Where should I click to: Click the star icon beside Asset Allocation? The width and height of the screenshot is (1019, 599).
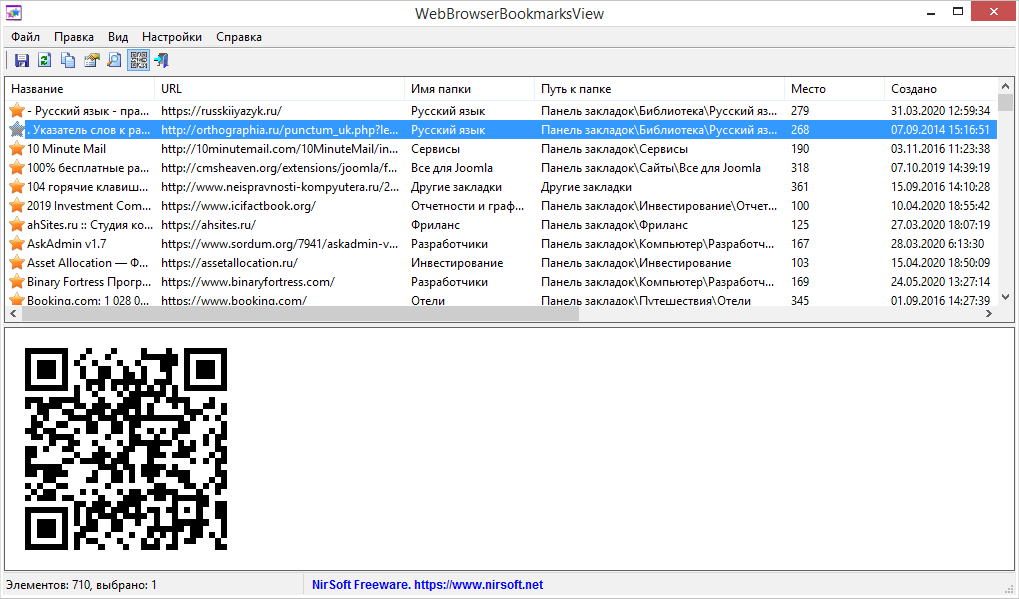(x=17, y=263)
